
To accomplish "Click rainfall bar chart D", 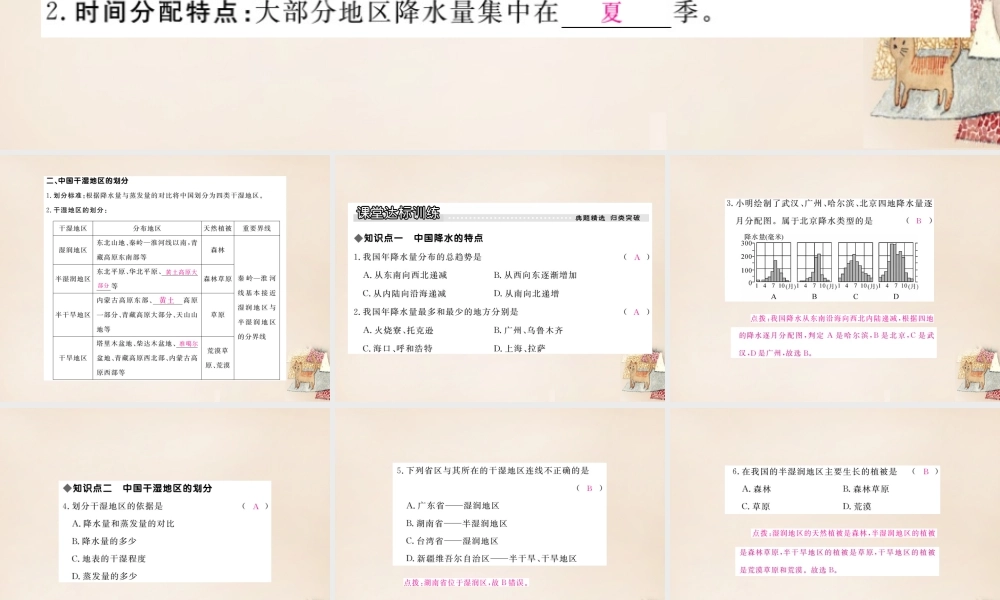I will 896,262.
